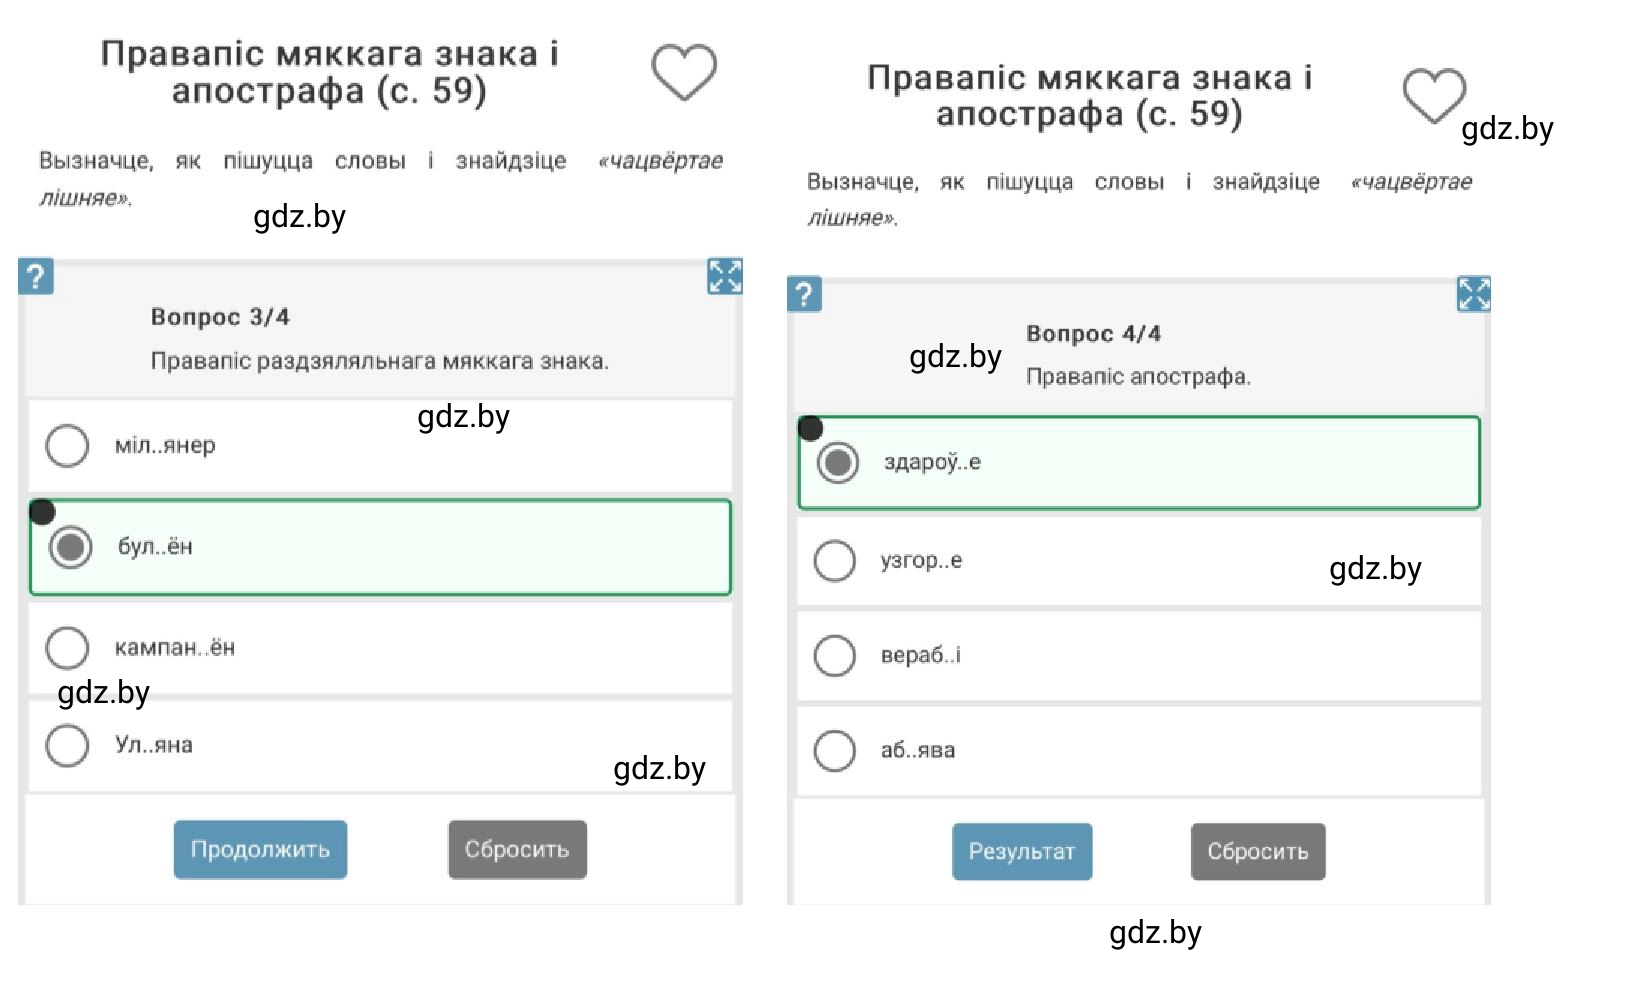Click the heart favorite icon on left panel
Viewport: 1637px width, 1003px height.
click(x=684, y=72)
